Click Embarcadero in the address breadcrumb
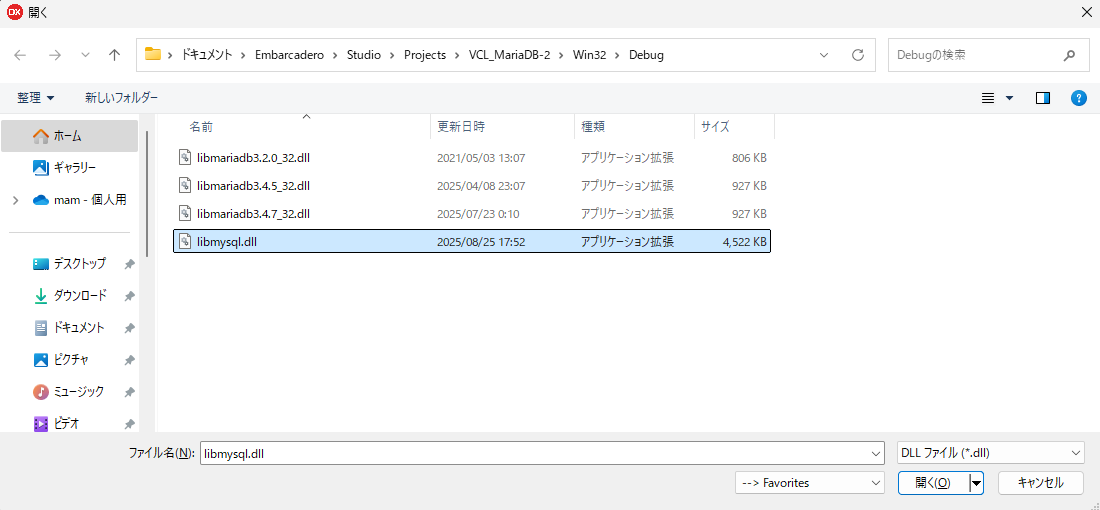The width and height of the screenshot is (1100, 510). (290, 55)
